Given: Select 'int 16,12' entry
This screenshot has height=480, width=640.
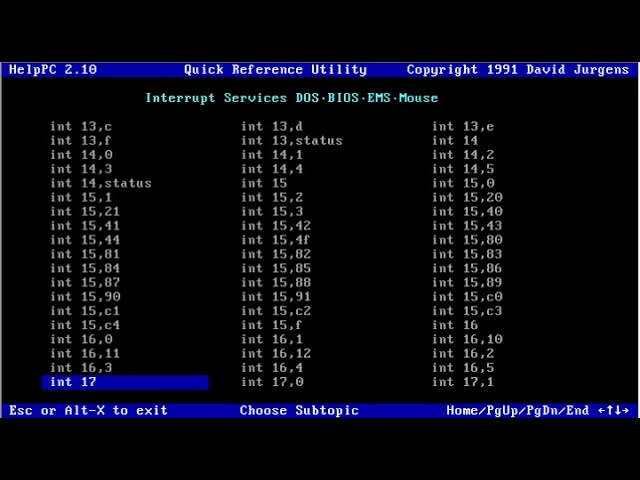Looking at the screenshot, I should click(276, 353).
